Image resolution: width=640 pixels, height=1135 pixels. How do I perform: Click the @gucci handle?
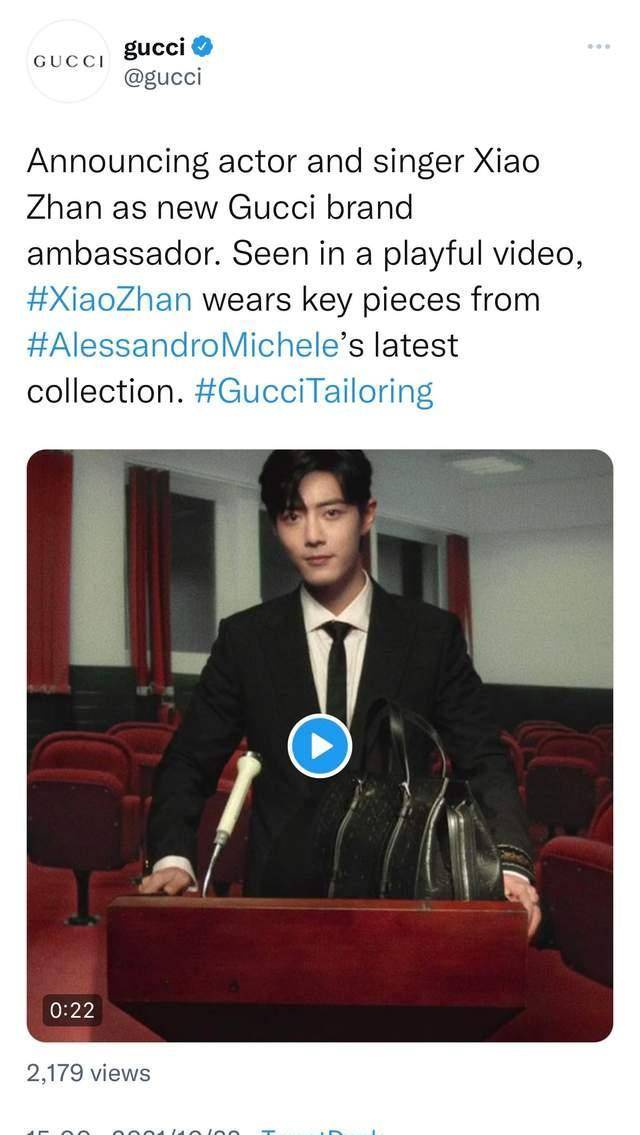click(x=163, y=77)
